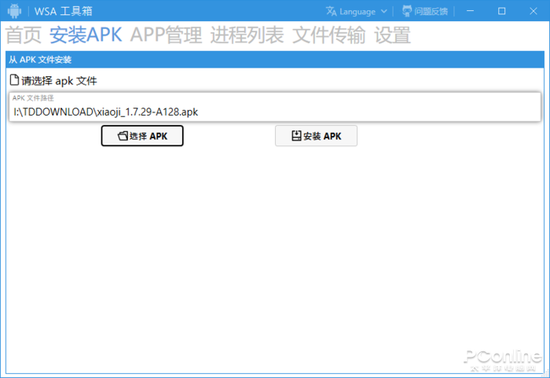Click the 从 APK 文件安装 header
The width and height of the screenshot is (550, 378).
(275, 60)
